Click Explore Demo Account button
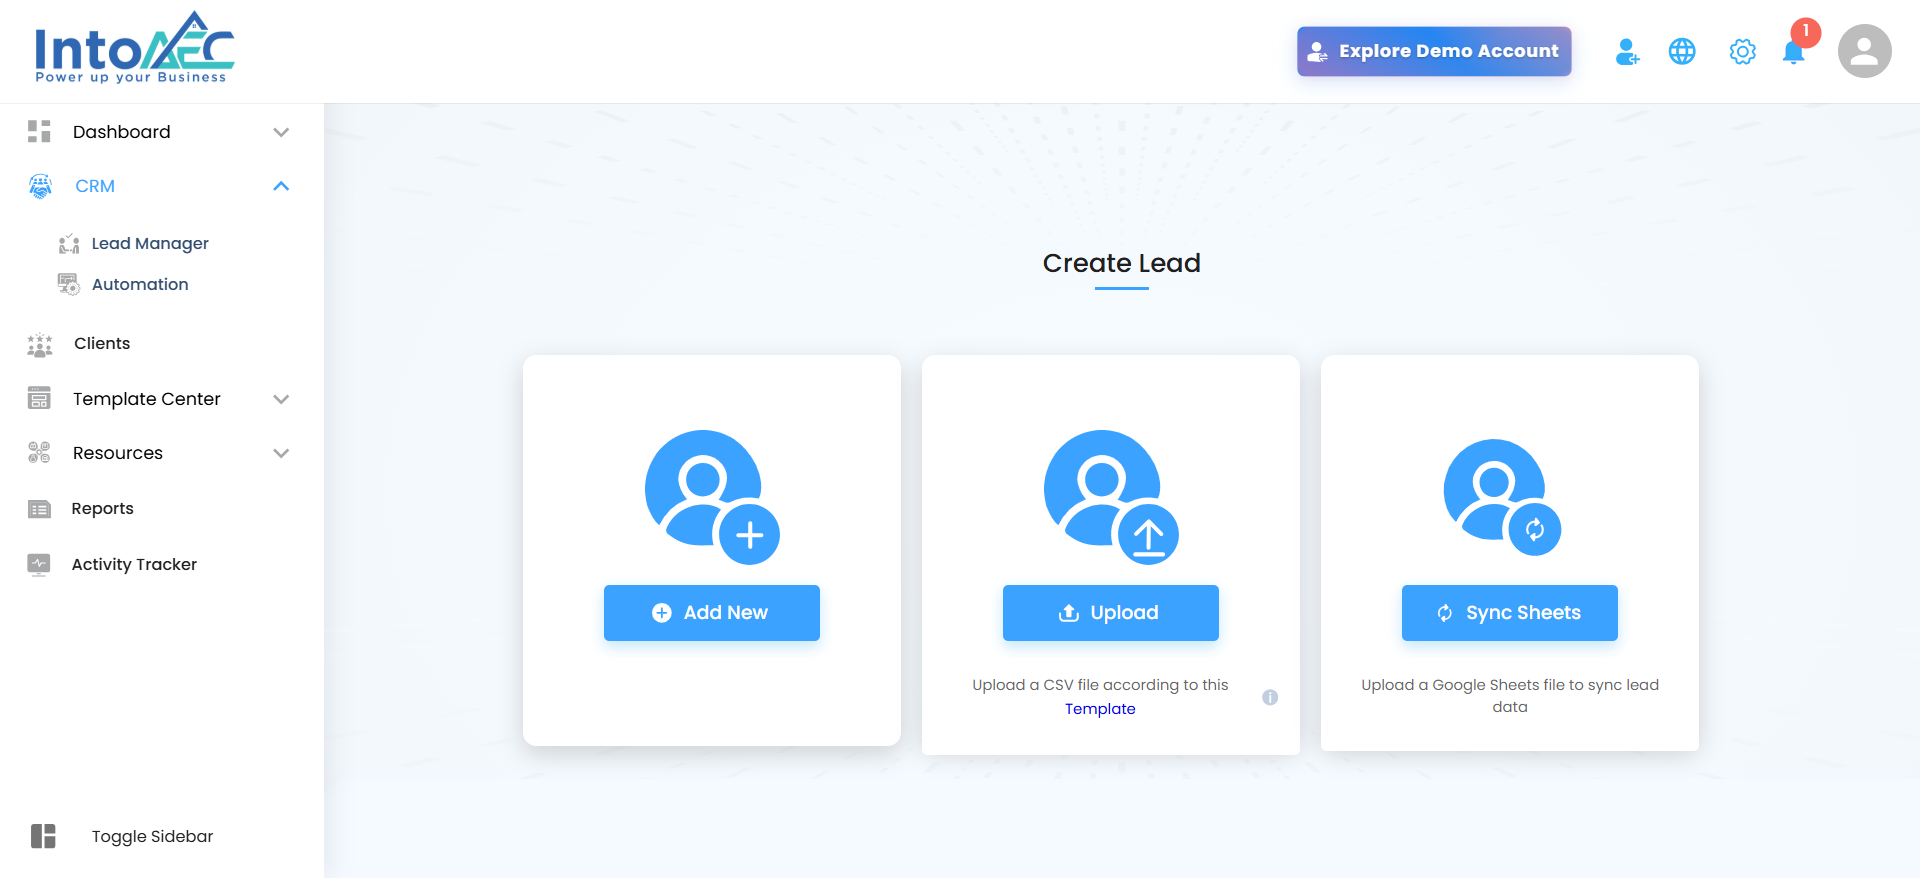1920x878 pixels. (x=1434, y=51)
